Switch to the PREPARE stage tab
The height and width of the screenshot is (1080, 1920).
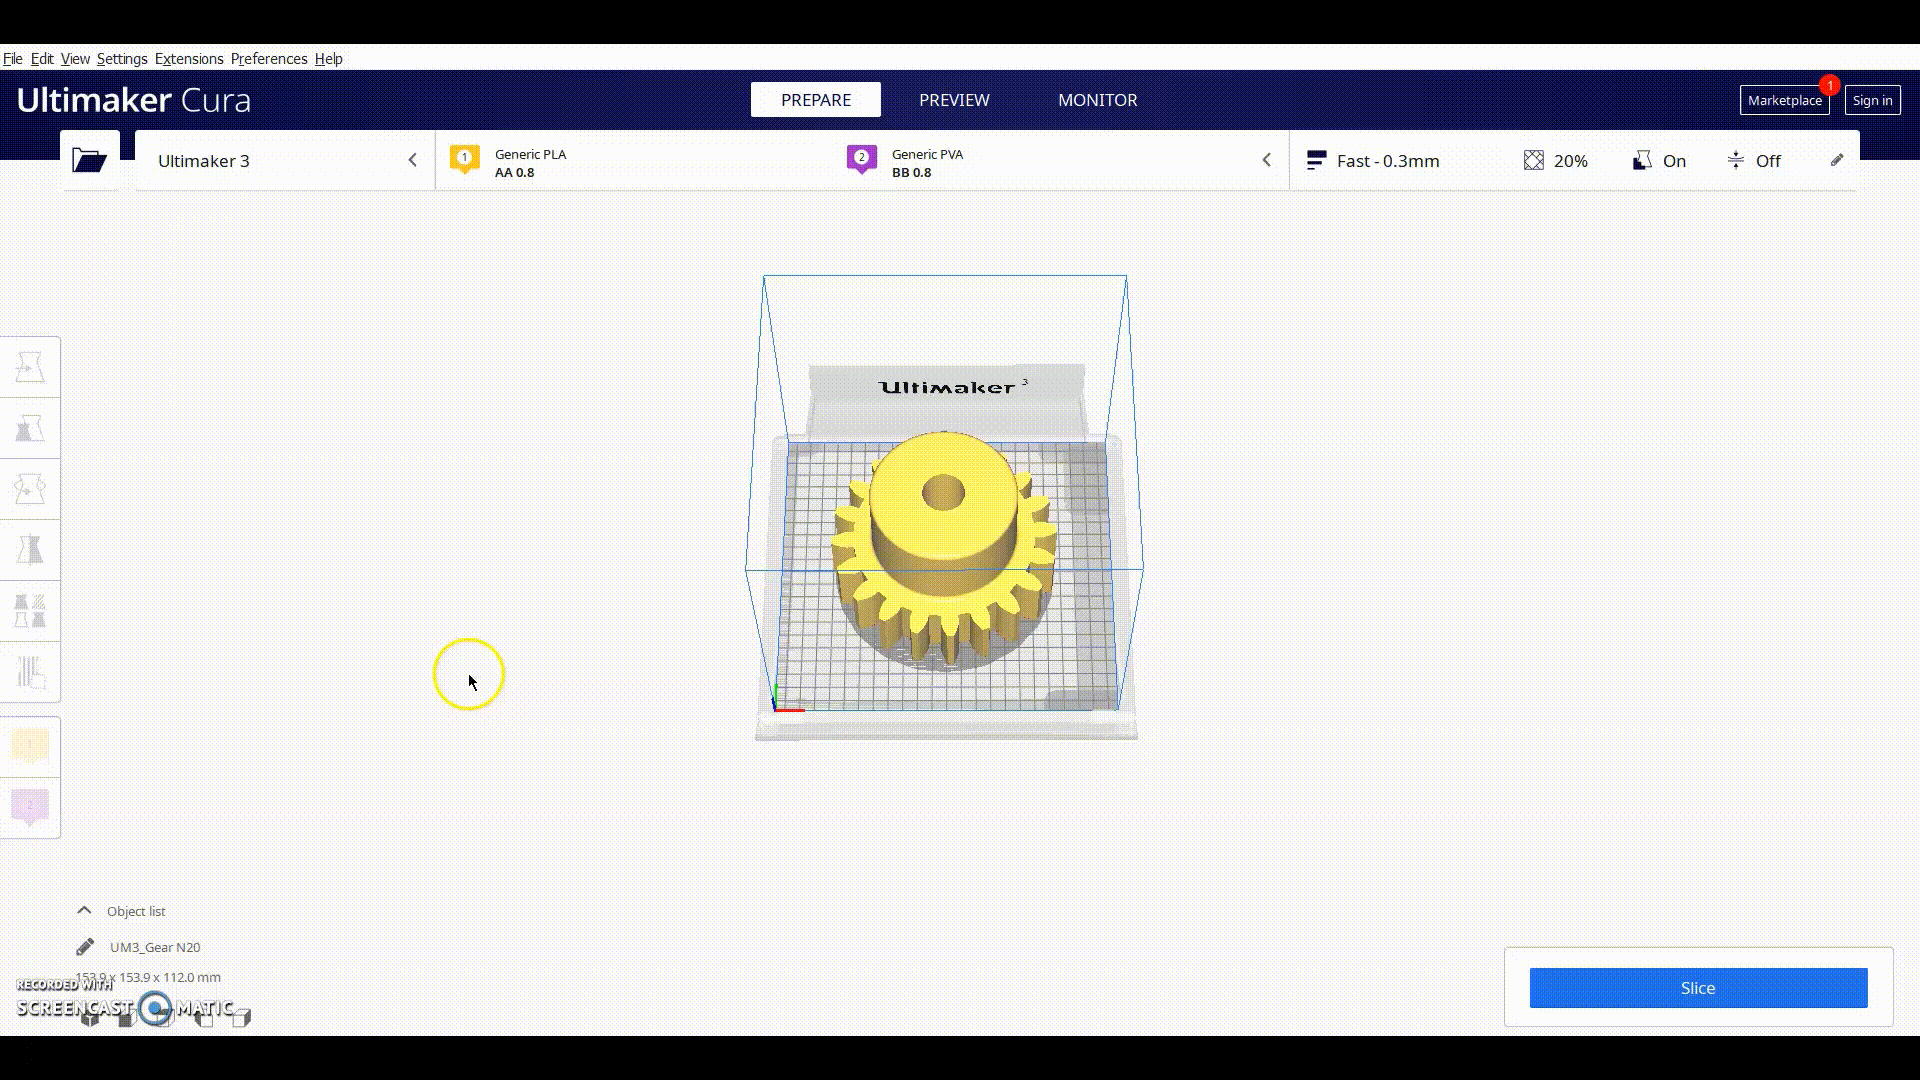click(816, 100)
